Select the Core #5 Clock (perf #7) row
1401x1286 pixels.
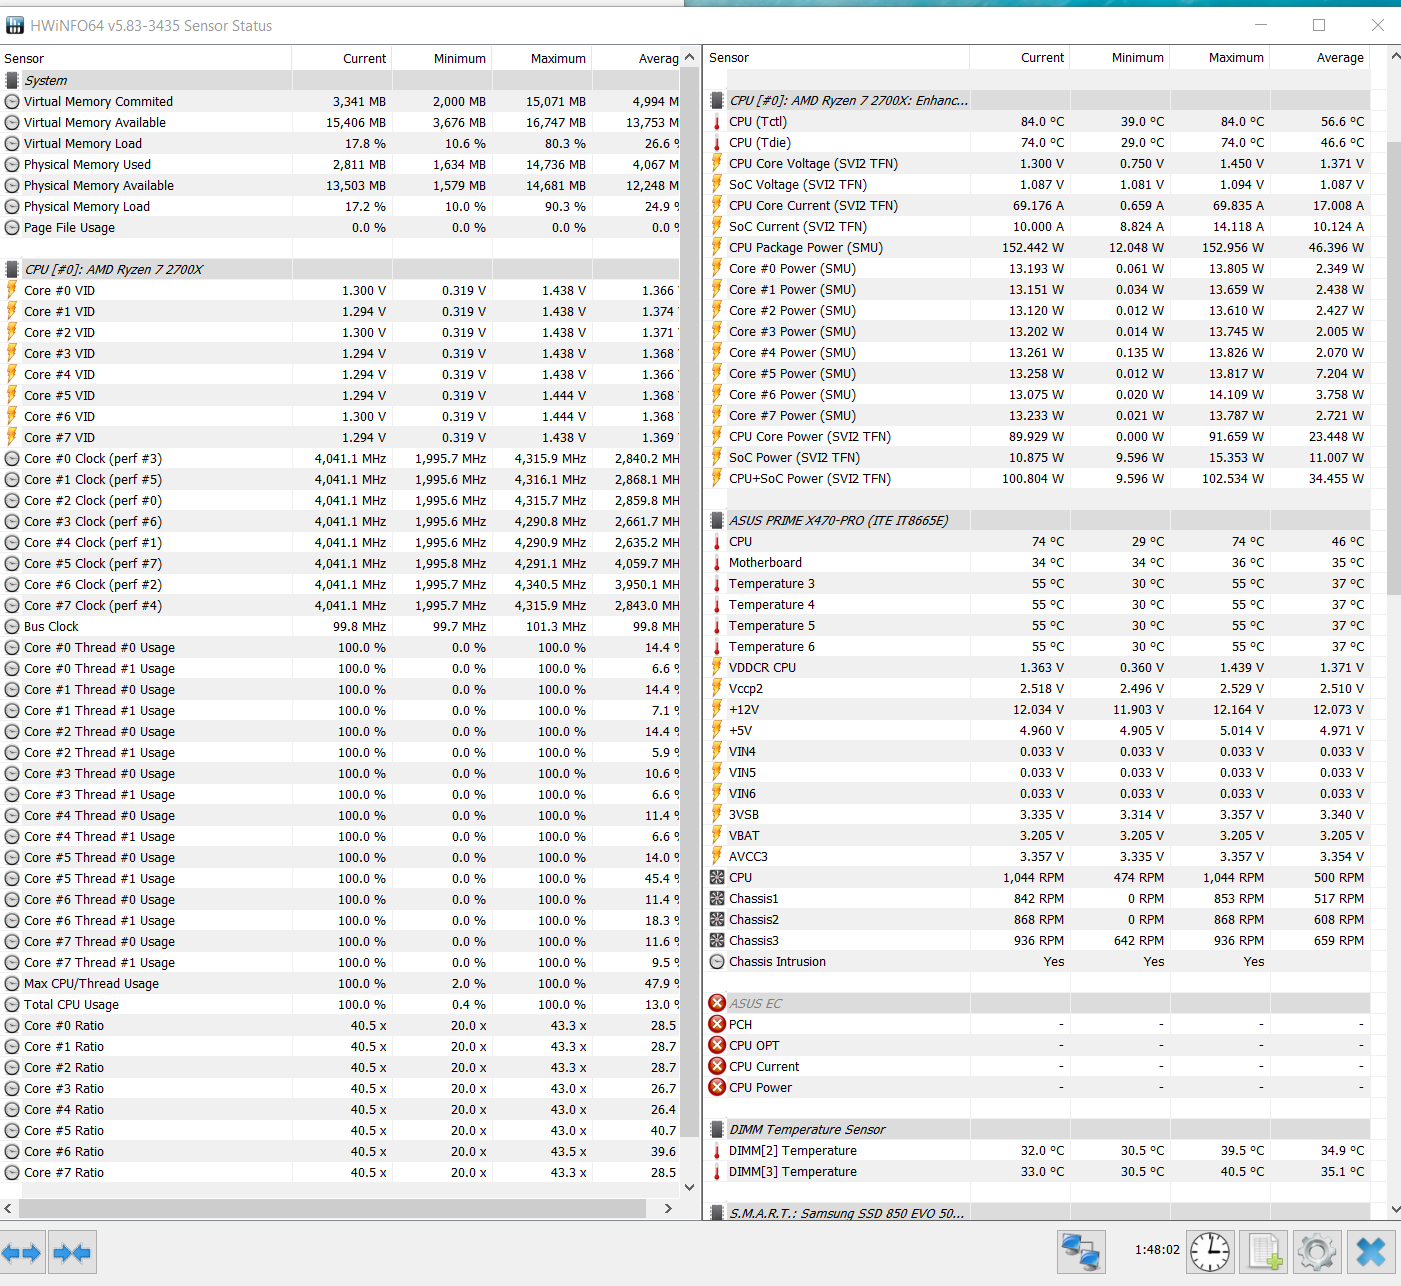[340, 563]
